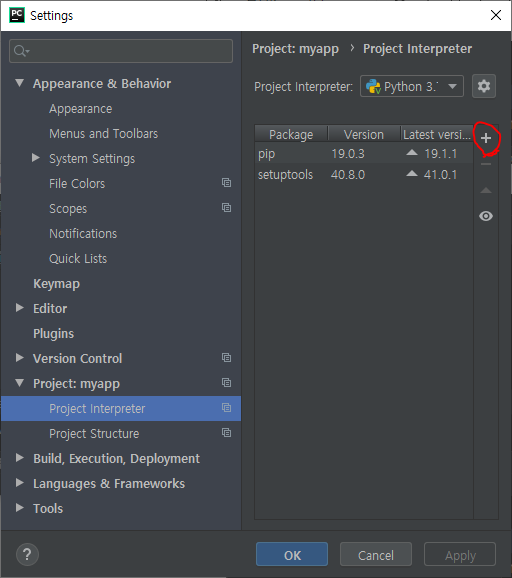The height and width of the screenshot is (578, 512).
Task: Expand the System Settings node
Action: pos(36,158)
